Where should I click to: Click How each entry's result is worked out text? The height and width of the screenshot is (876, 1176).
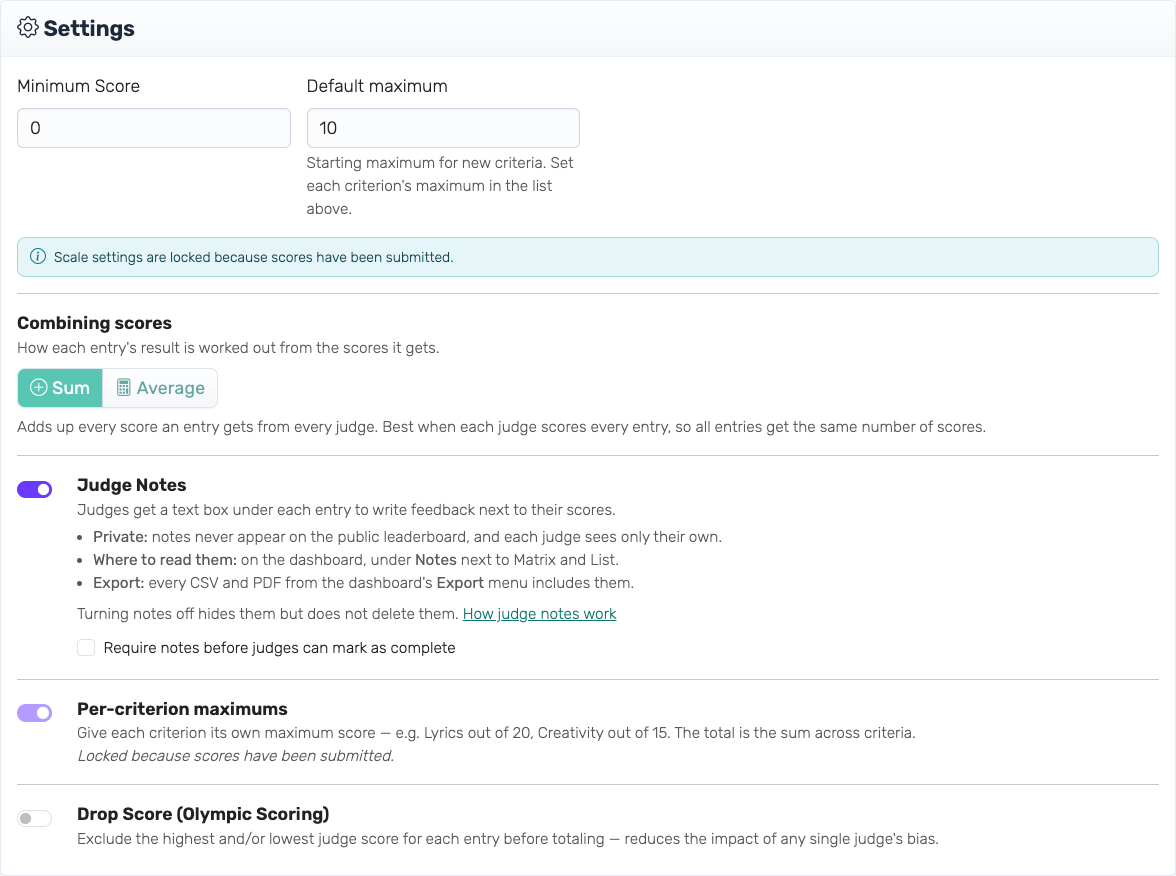point(228,348)
